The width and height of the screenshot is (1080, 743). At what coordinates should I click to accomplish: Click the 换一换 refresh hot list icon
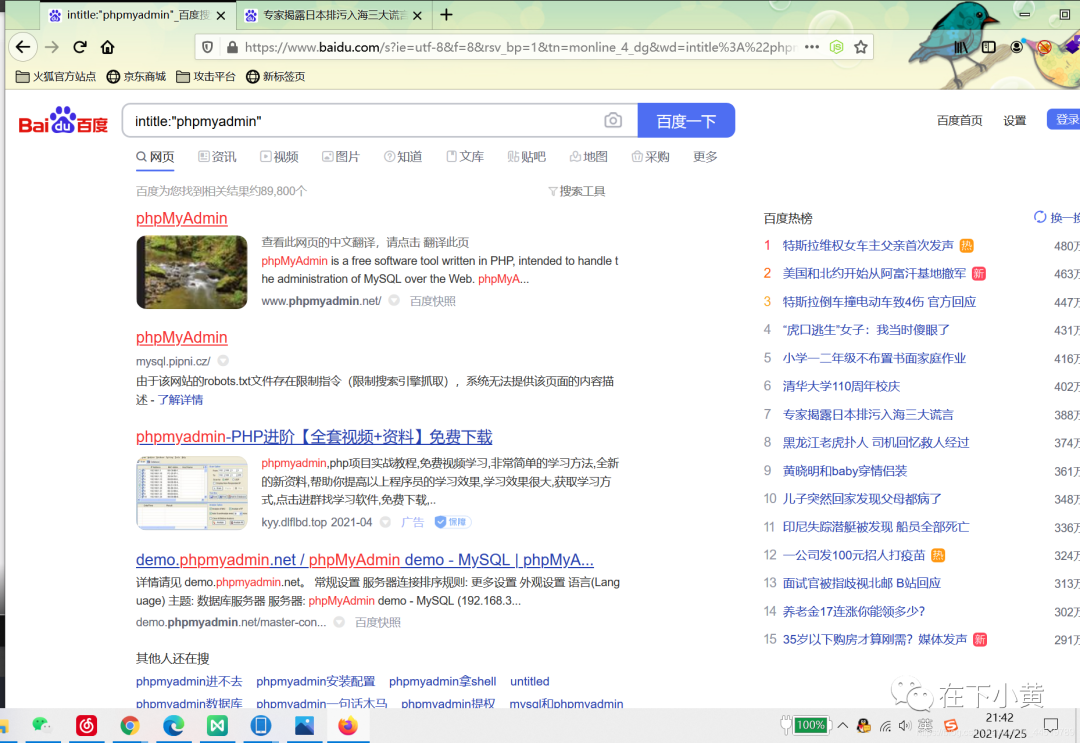tap(1040, 218)
